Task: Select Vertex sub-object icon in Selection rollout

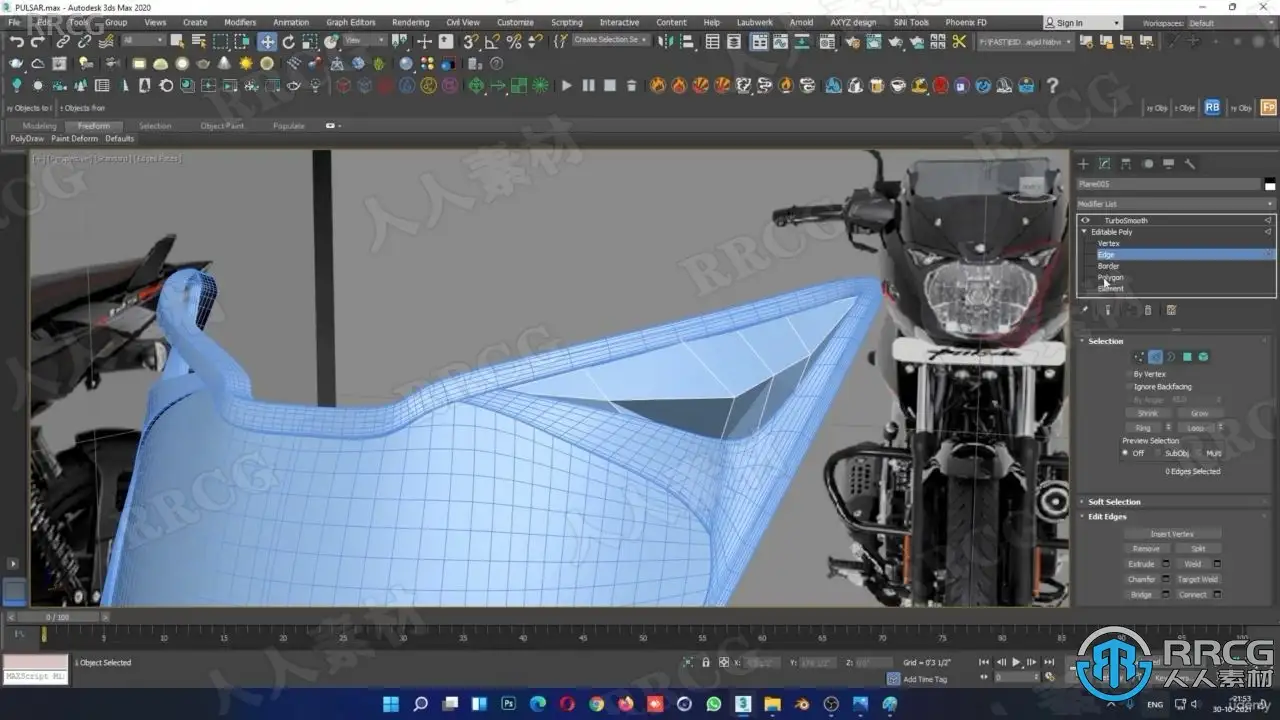Action: coord(1139,357)
